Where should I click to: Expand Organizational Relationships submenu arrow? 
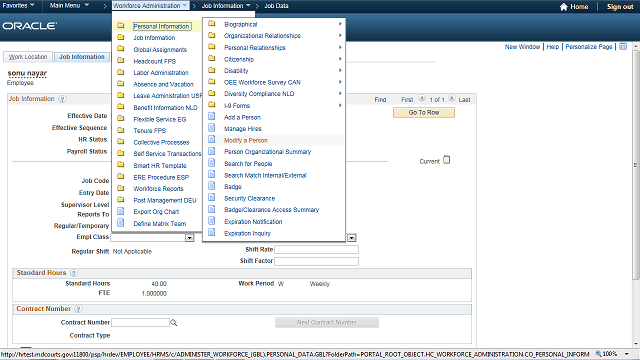tap(340, 36)
